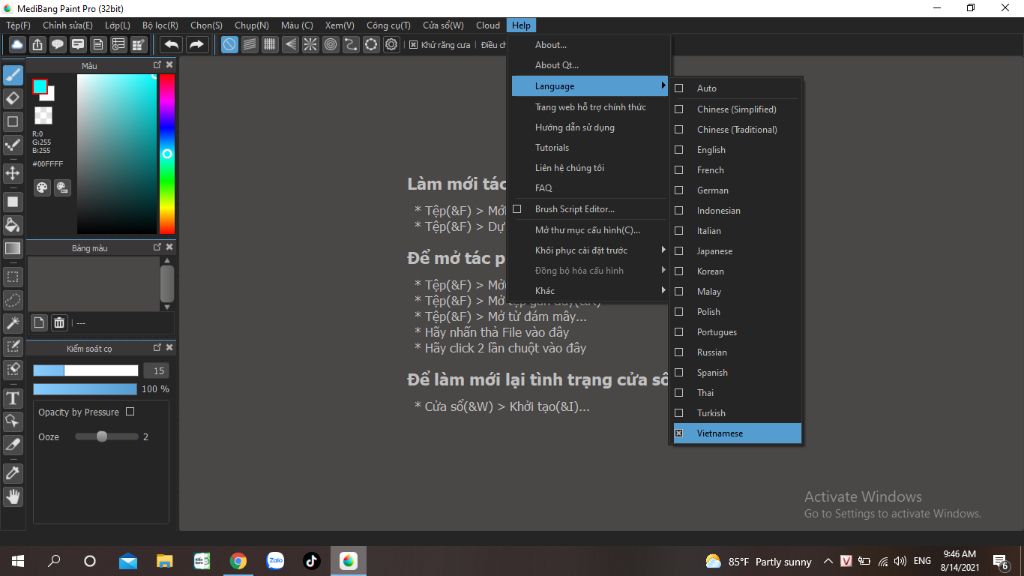Enable radial snap guide
1024x576 pixels.
point(310,44)
